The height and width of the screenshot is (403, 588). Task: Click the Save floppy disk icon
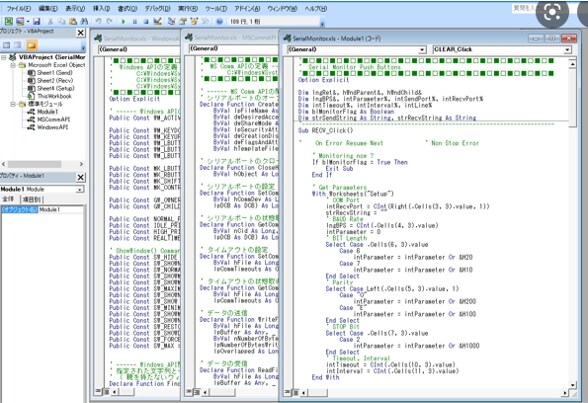[36, 21]
